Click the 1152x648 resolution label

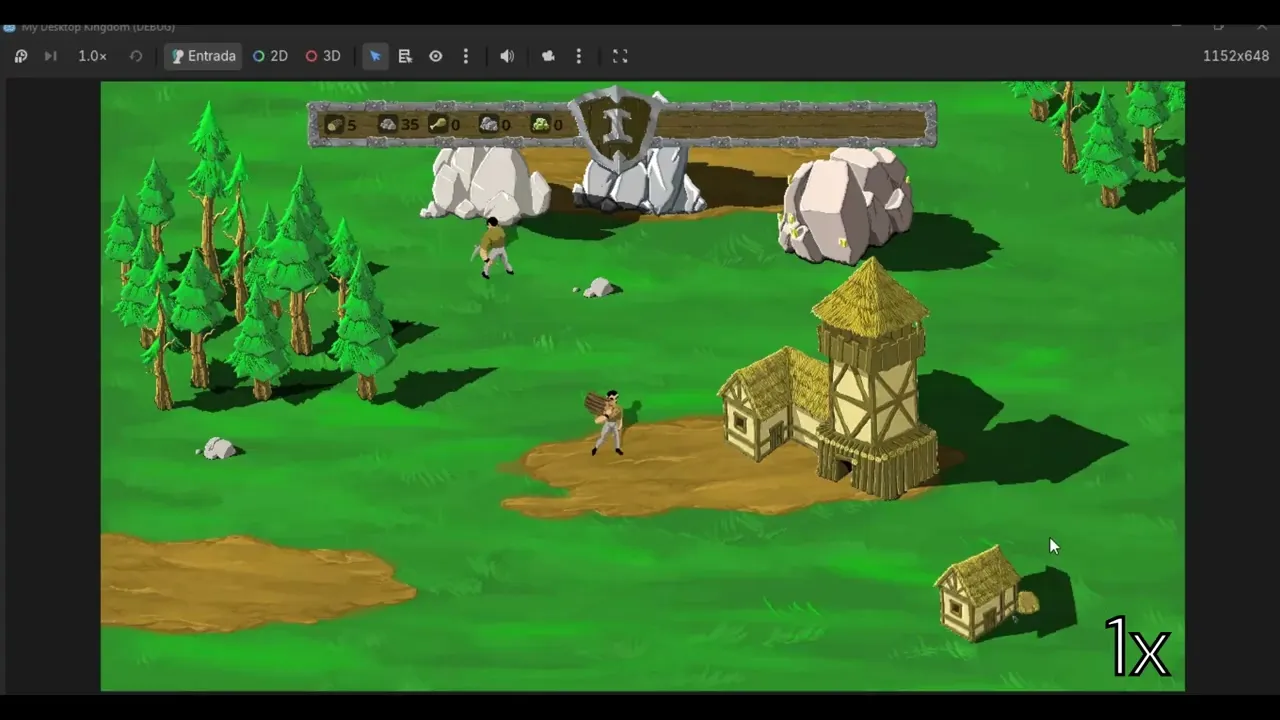pos(1236,56)
